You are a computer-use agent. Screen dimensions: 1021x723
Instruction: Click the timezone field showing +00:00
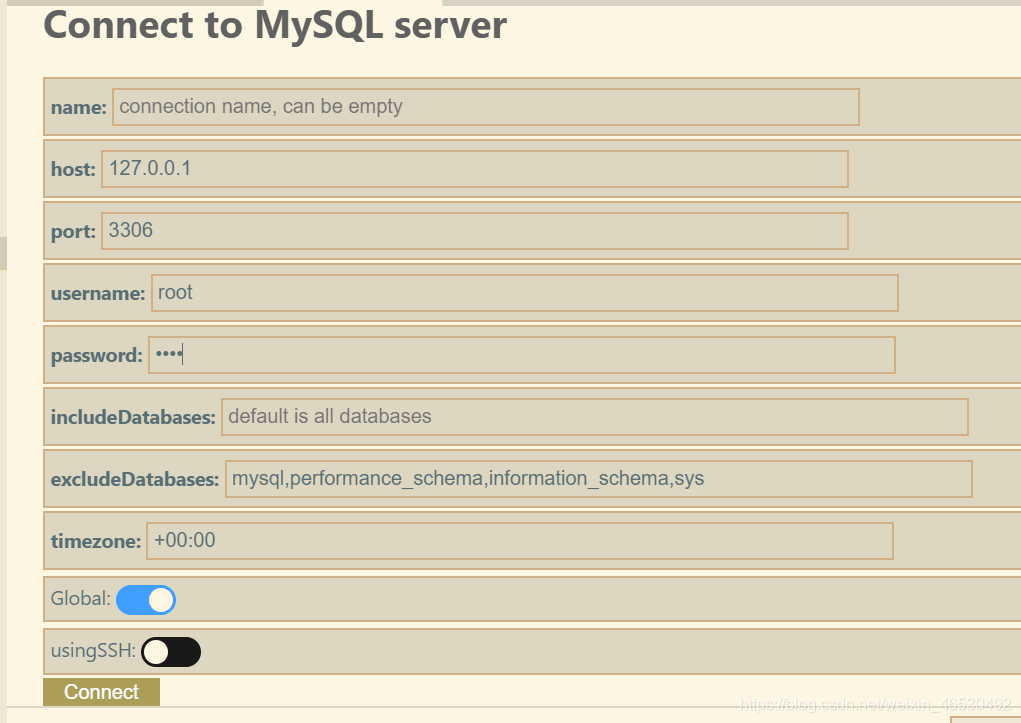point(520,541)
